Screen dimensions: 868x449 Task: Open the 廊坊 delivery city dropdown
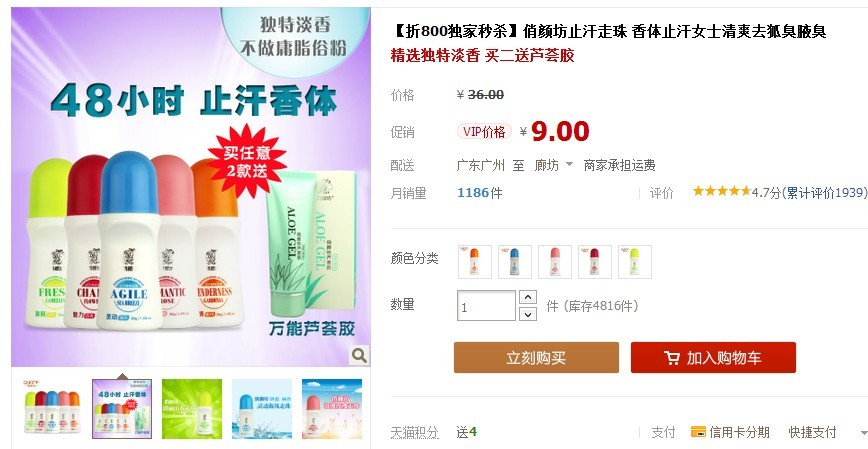pyautogui.click(x=553, y=165)
